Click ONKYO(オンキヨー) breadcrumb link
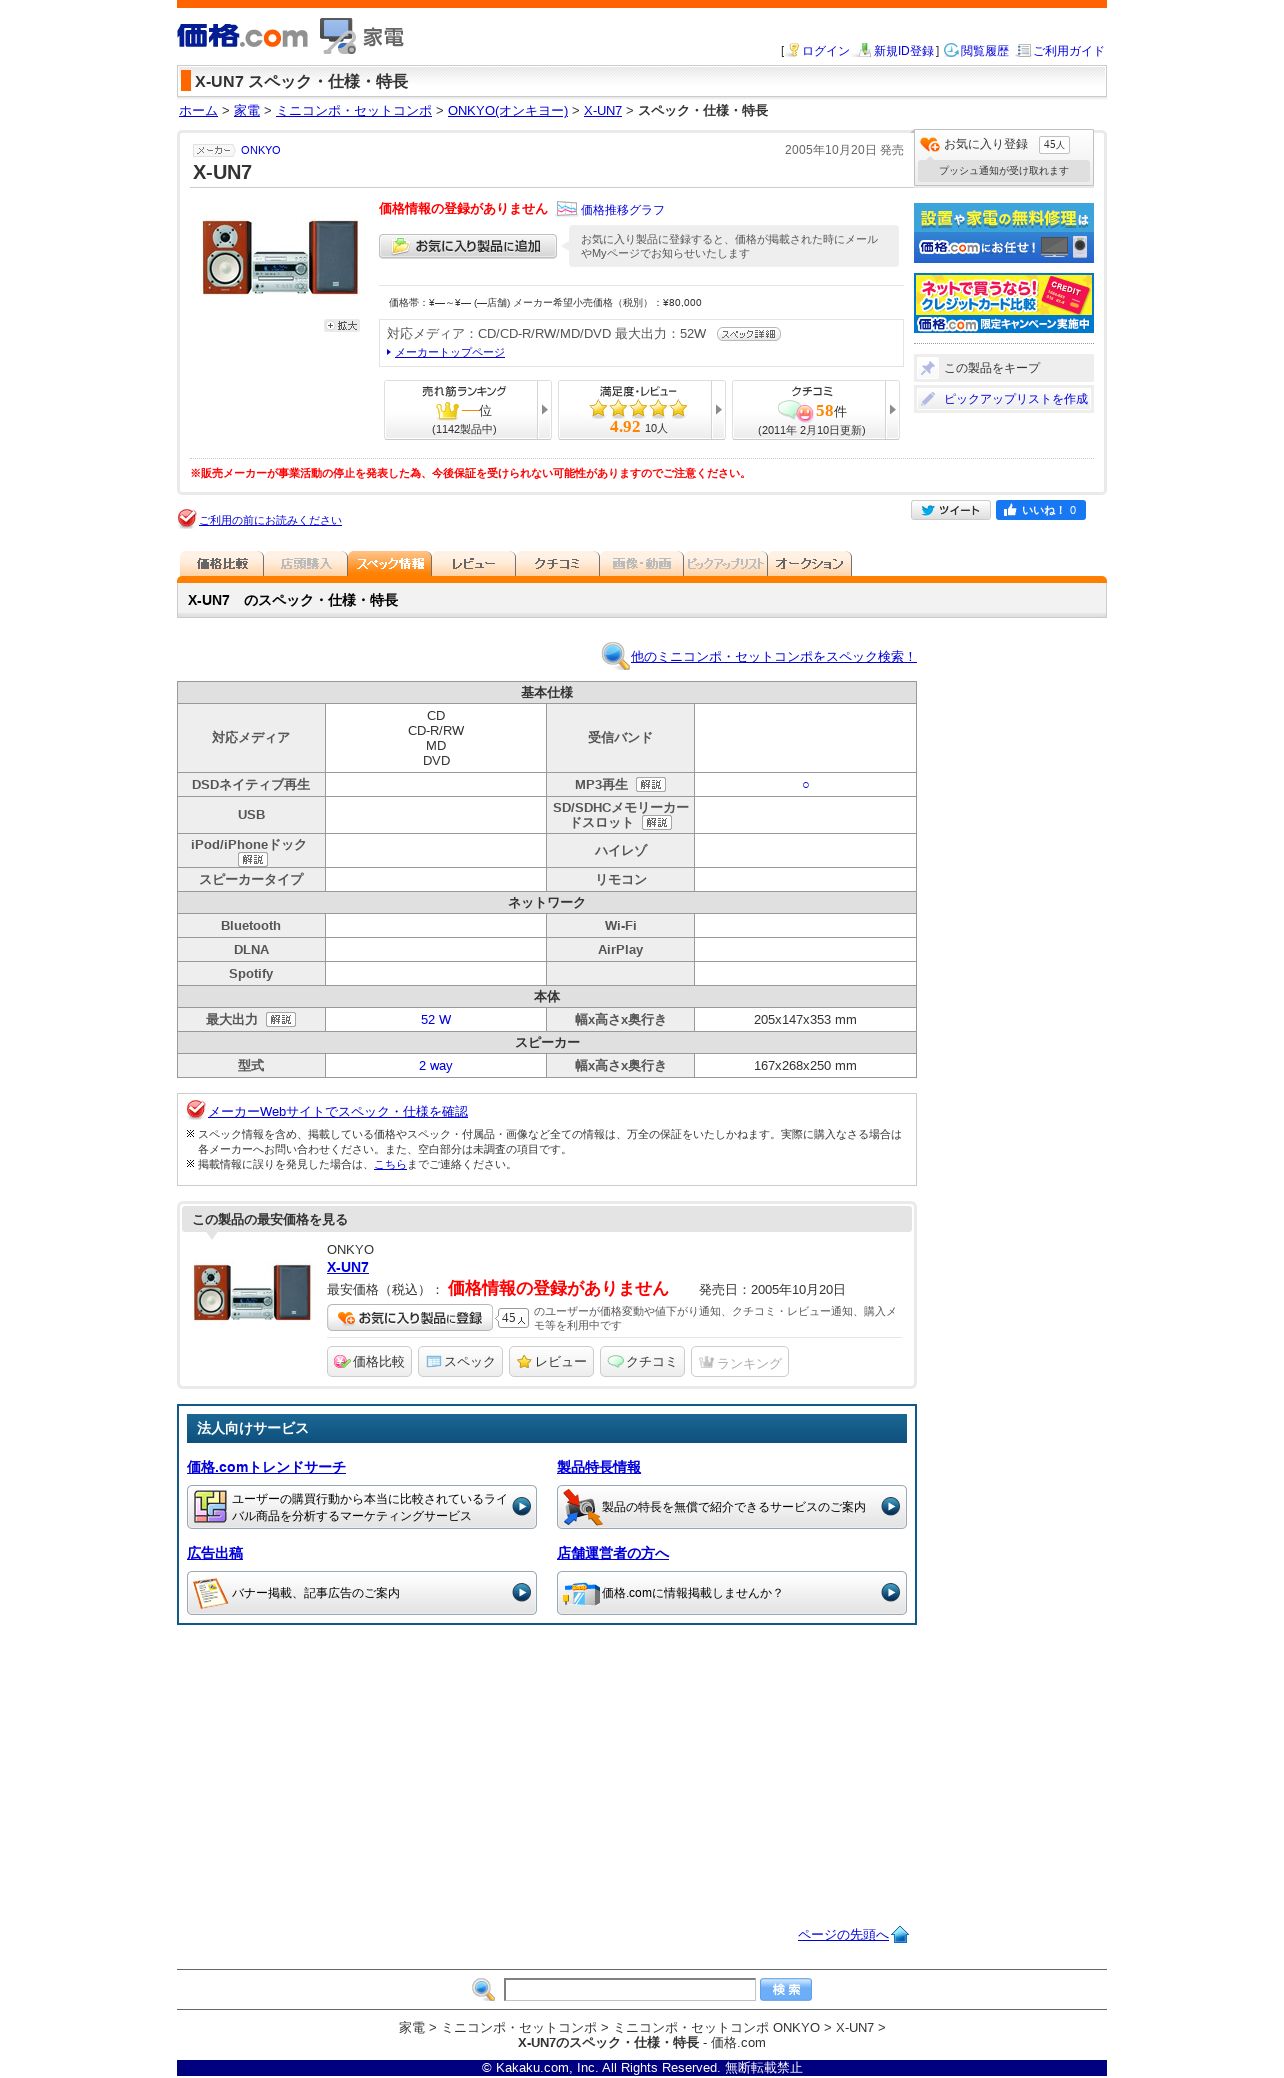 point(508,111)
